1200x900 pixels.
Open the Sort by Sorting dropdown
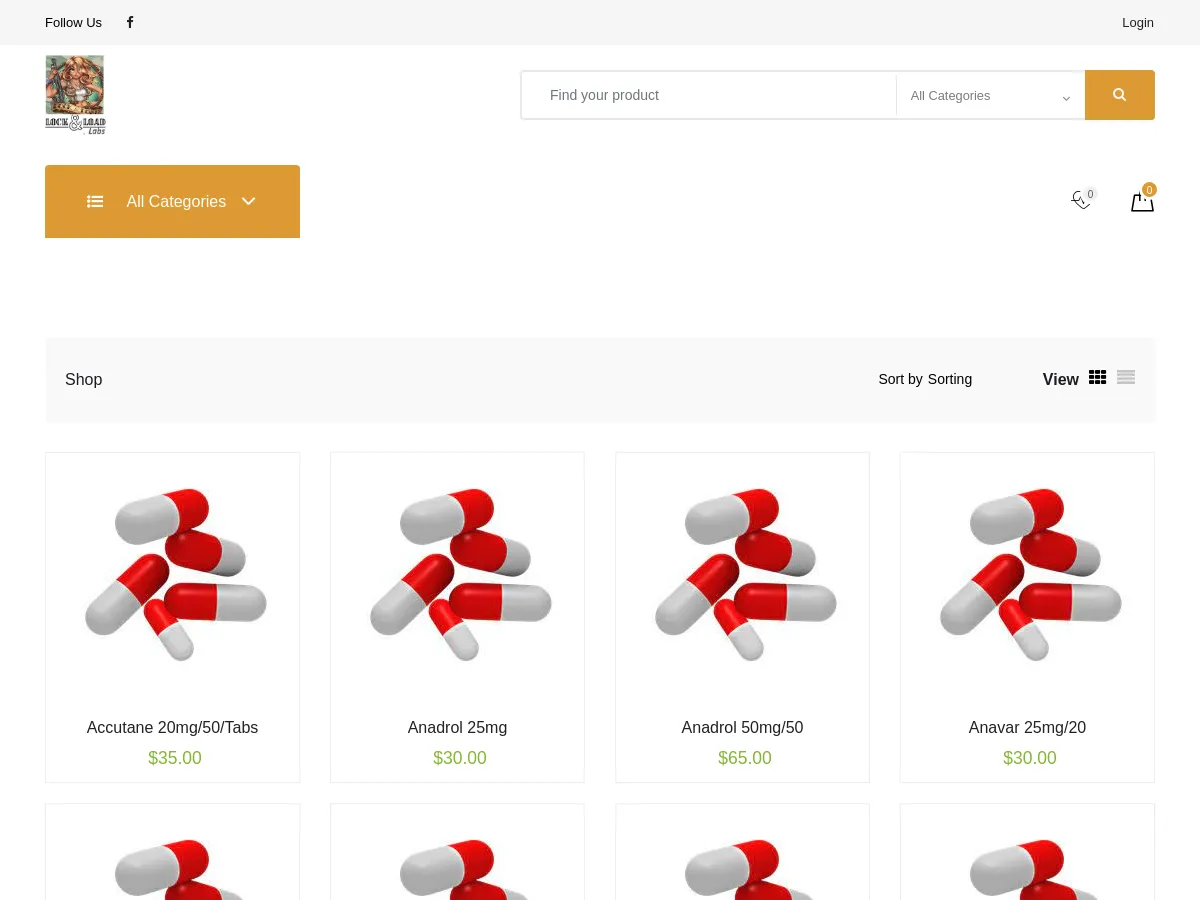(925, 379)
